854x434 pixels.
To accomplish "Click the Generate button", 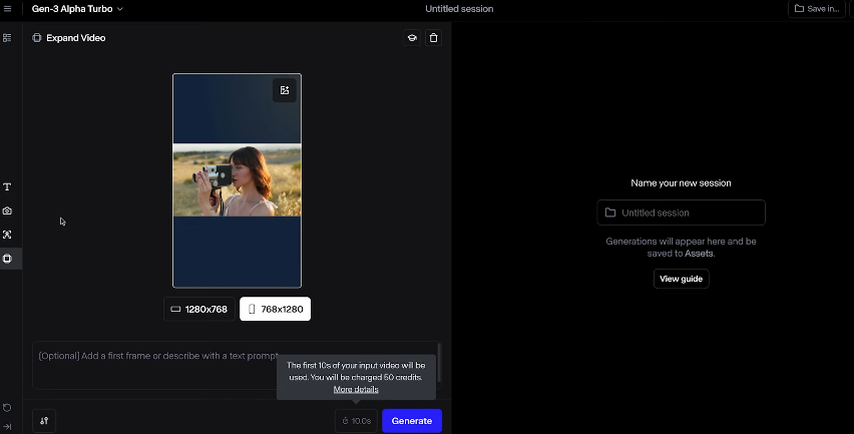I will 412,421.
